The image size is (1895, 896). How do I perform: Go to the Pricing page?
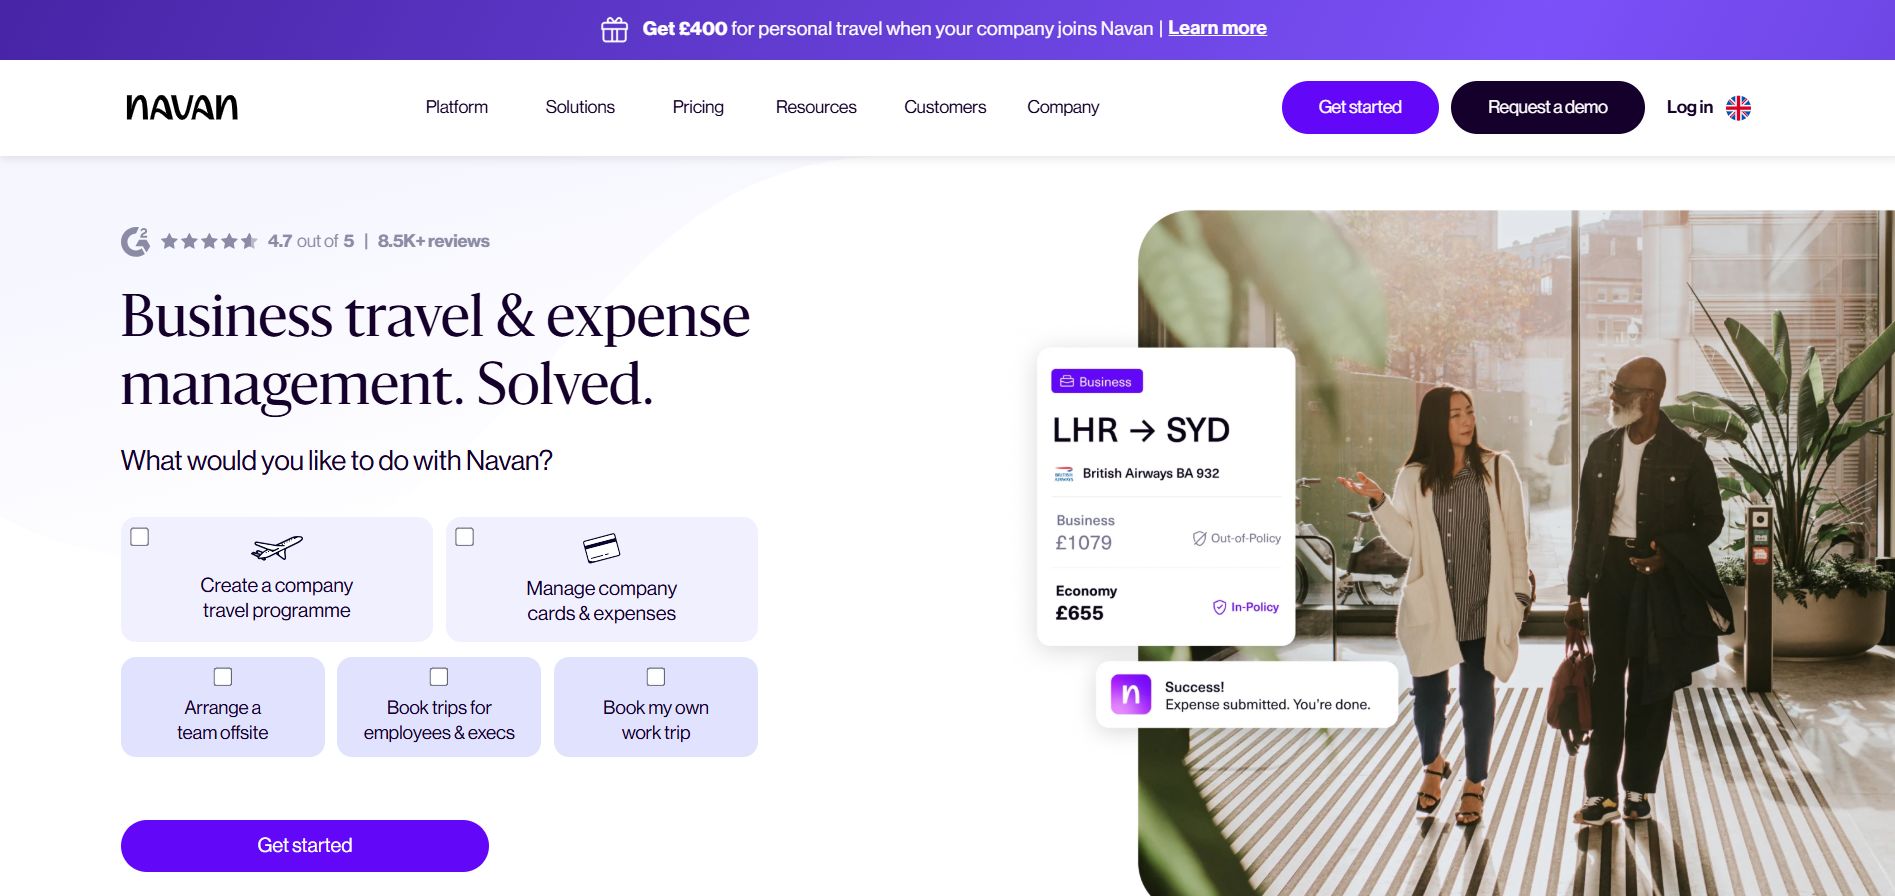[x=698, y=107]
